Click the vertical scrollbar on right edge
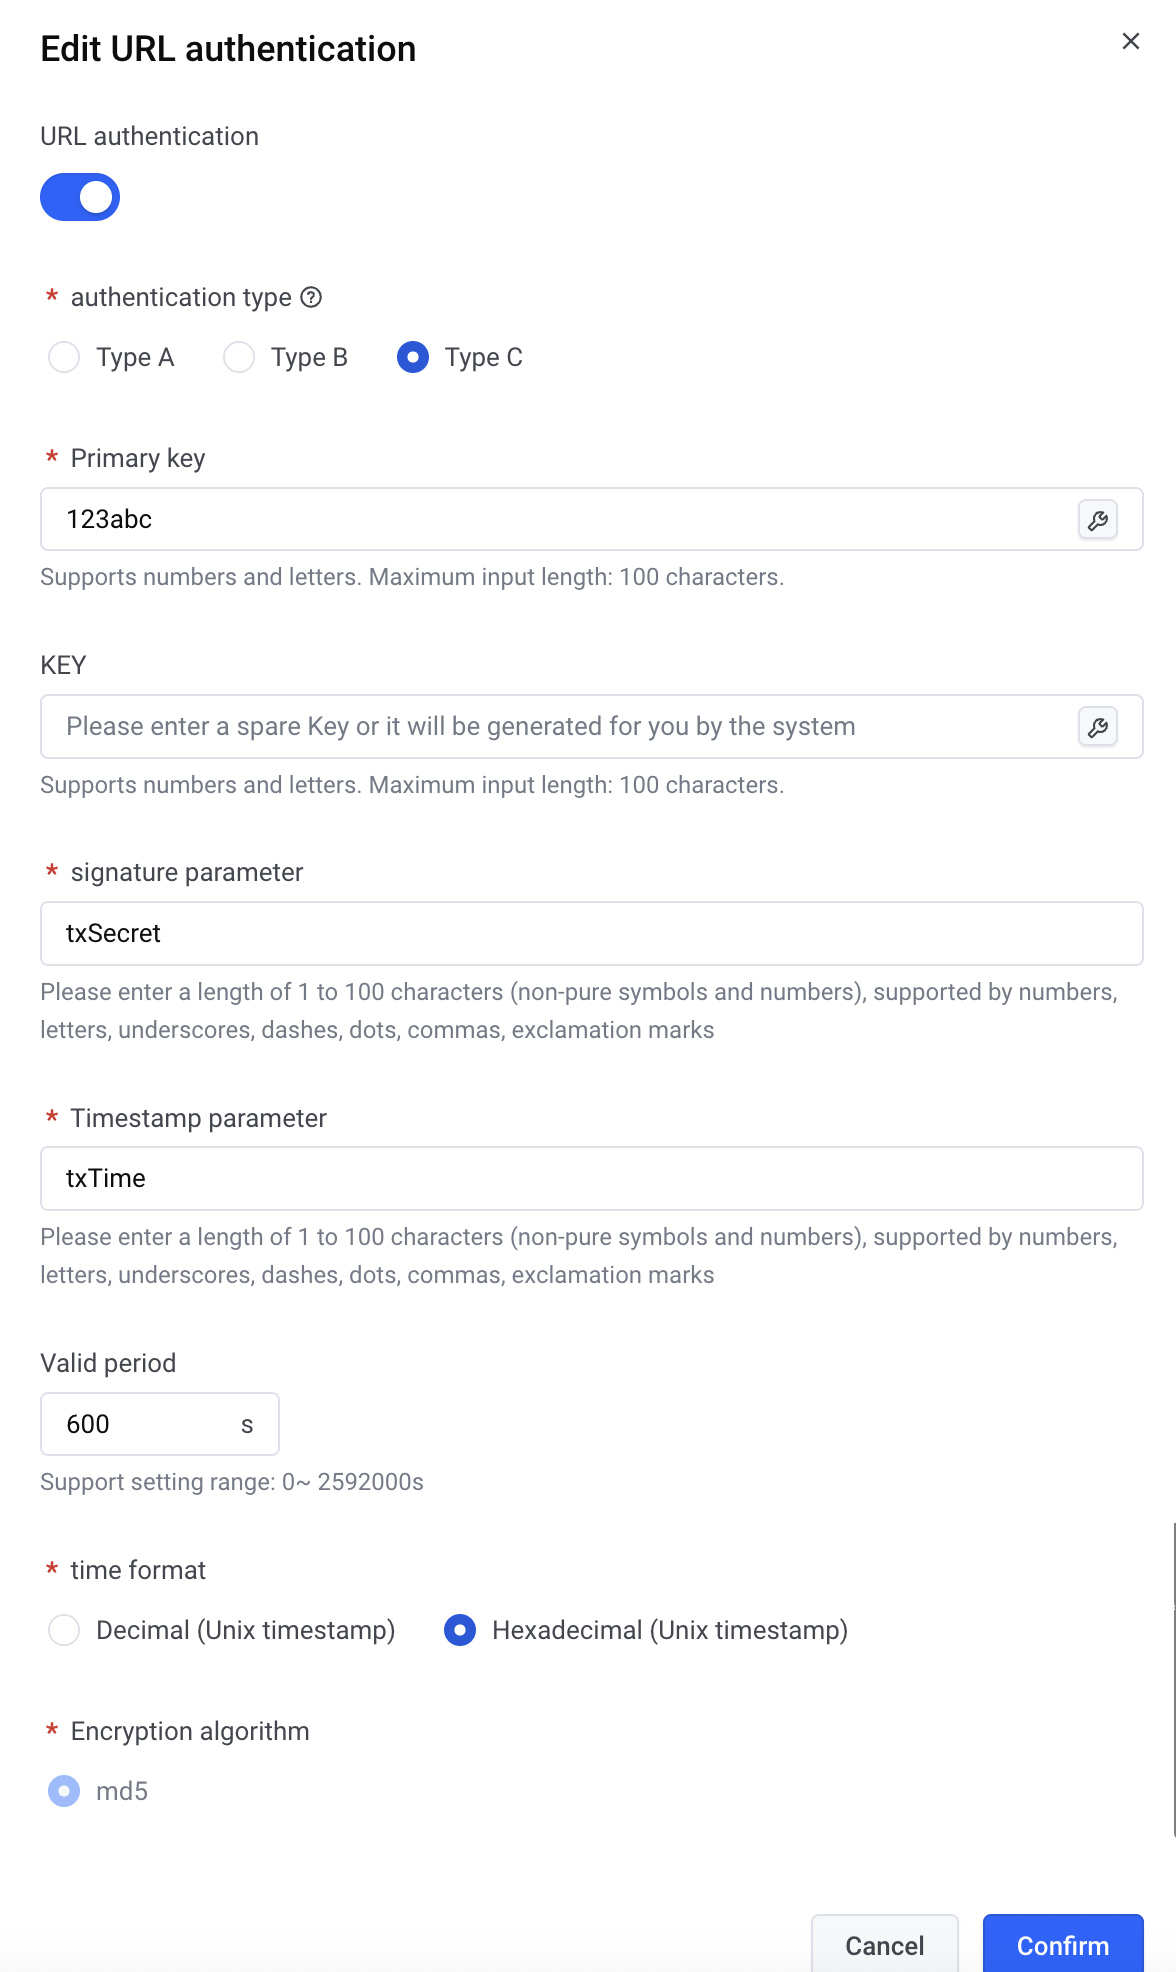 tap(1174, 1680)
